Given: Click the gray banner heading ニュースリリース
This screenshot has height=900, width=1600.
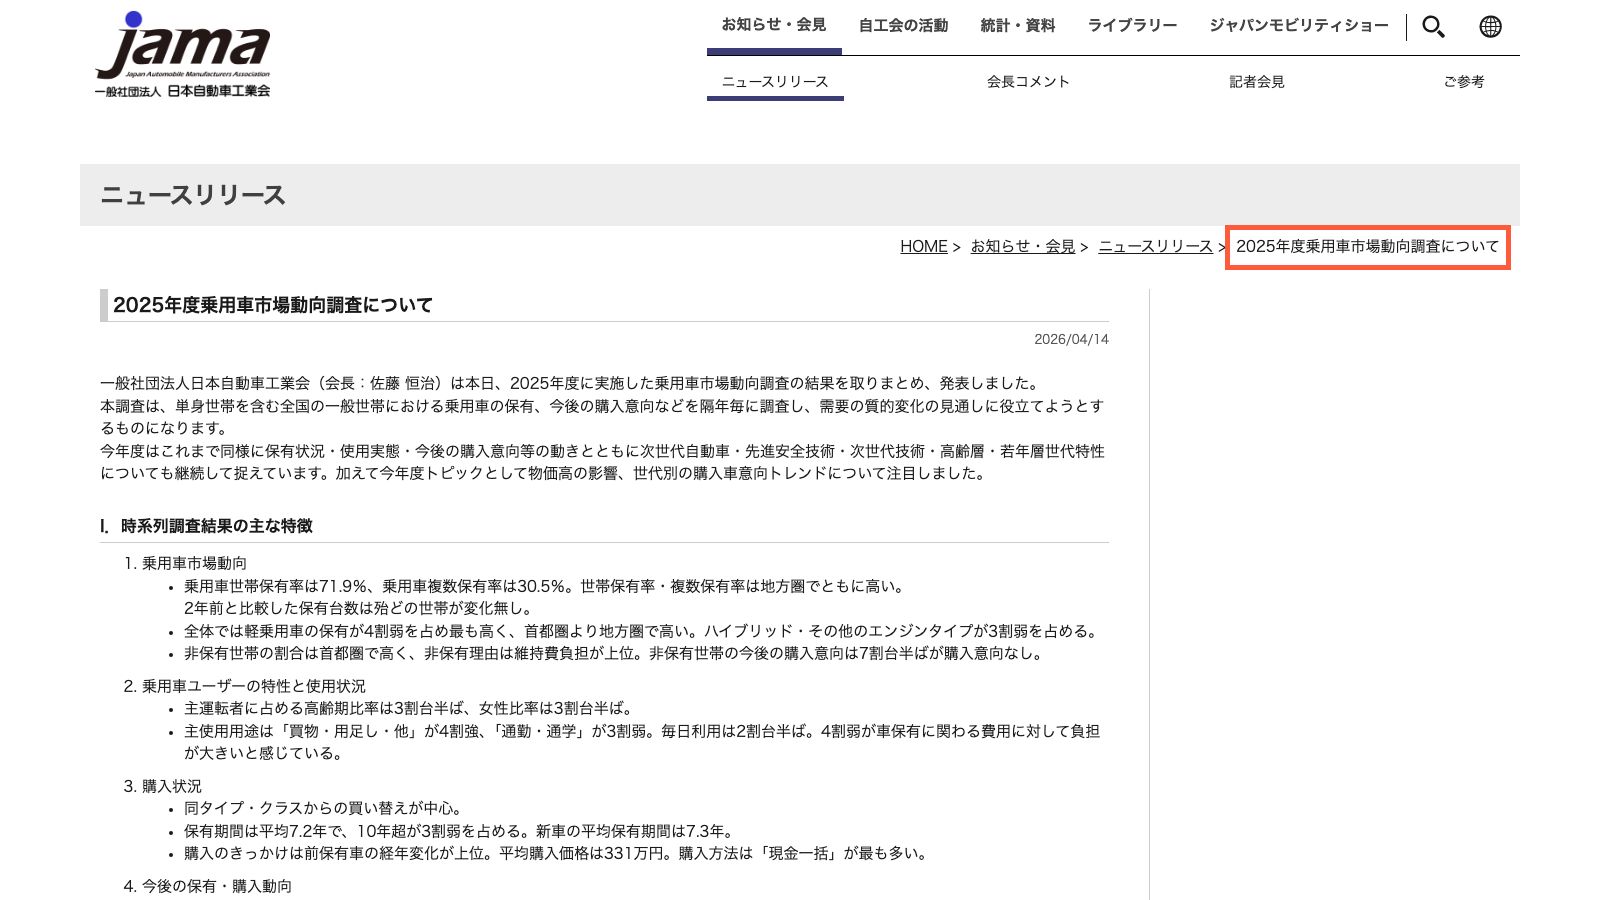Looking at the screenshot, I should 193,195.
